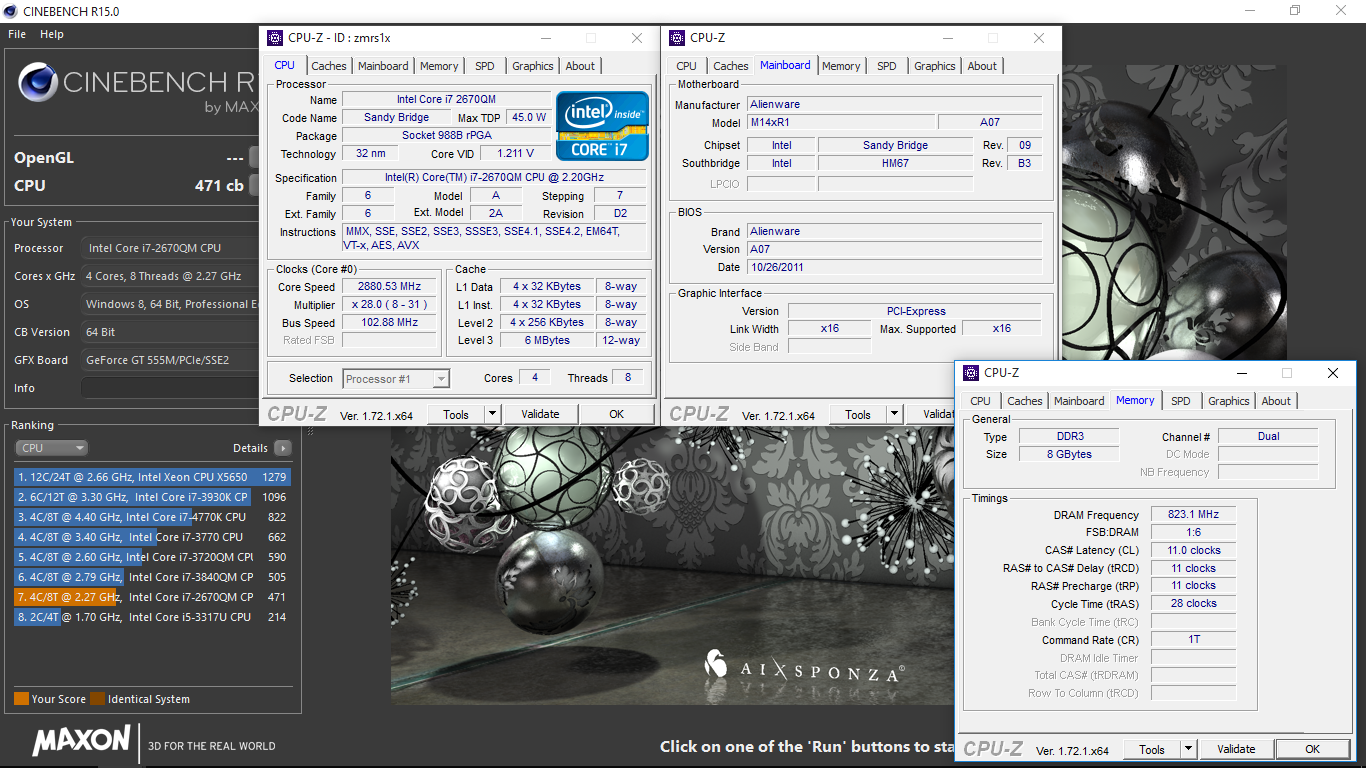Screen dimensions: 1366x768
Task: Click the Cinebench app icon in title bar
Action: pyautogui.click(x=11, y=10)
